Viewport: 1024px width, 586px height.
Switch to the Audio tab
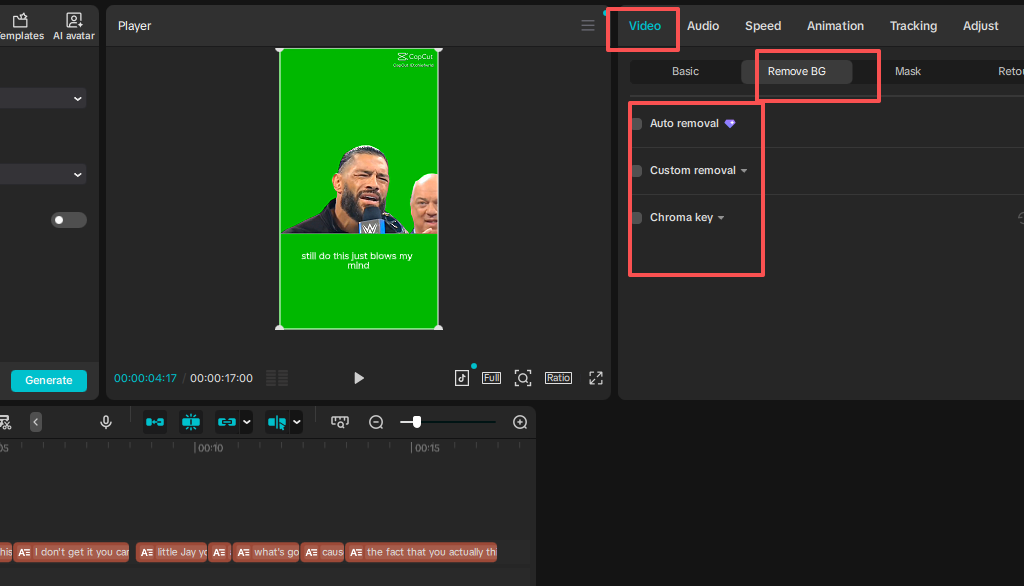pyautogui.click(x=703, y=25)
